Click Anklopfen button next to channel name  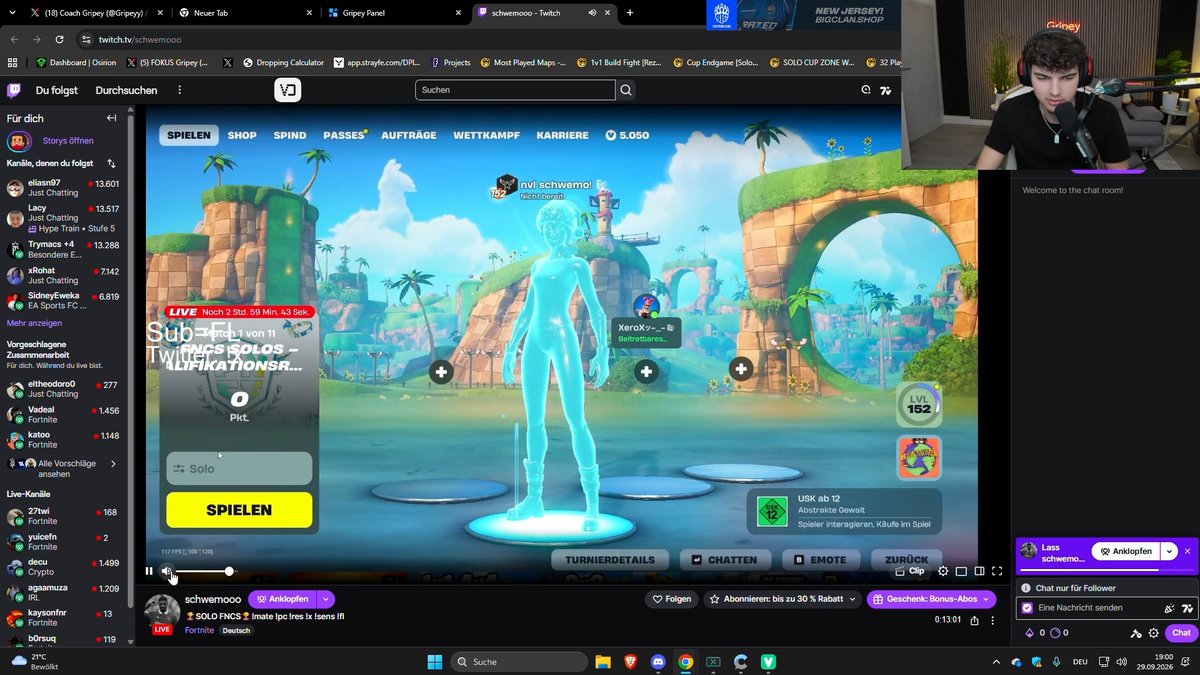282,599
